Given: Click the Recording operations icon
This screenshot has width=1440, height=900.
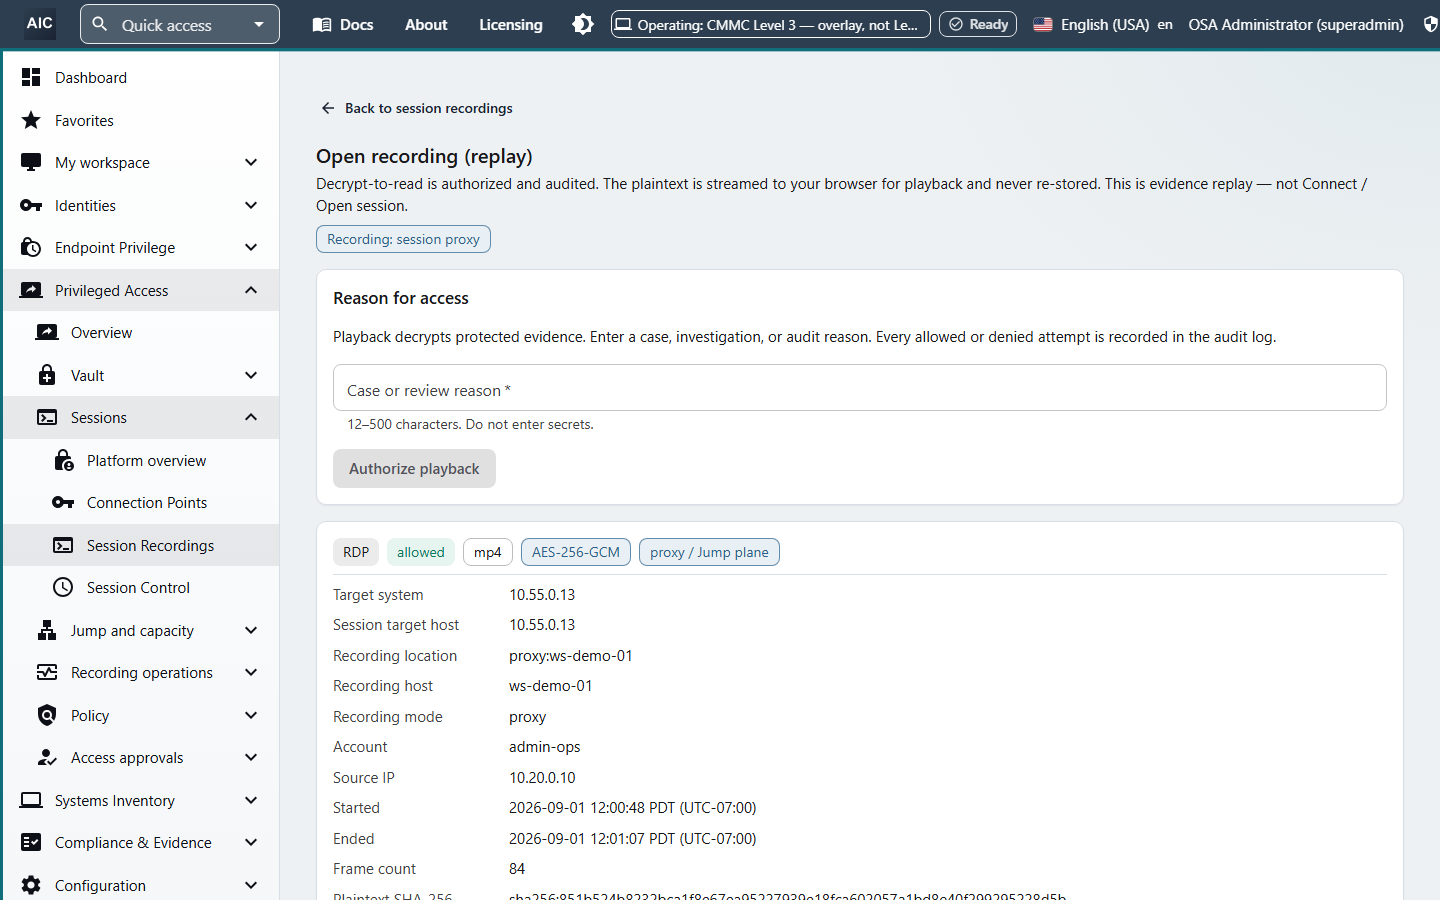Looking at the screenshot, I should click(47, 672).
